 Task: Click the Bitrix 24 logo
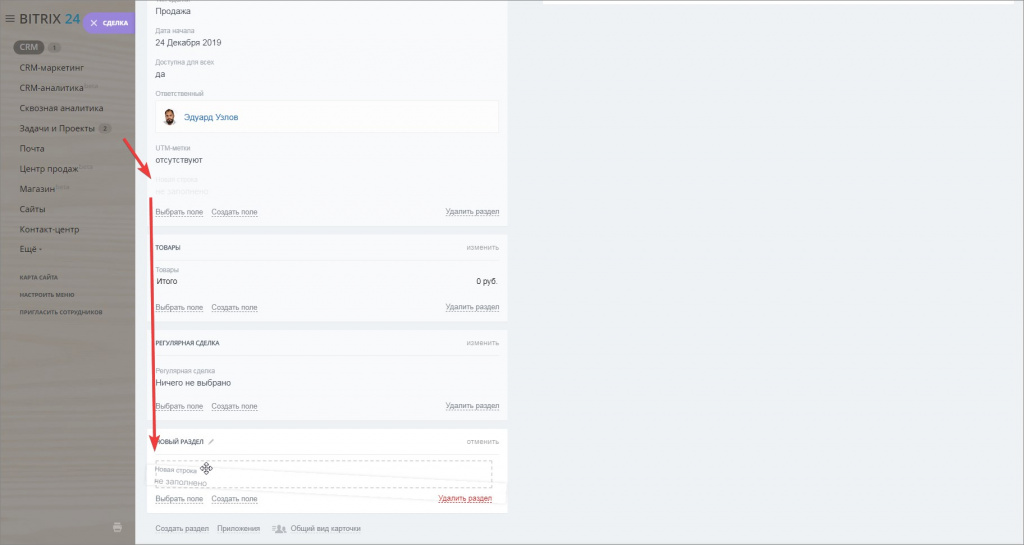tap(50, 19)
